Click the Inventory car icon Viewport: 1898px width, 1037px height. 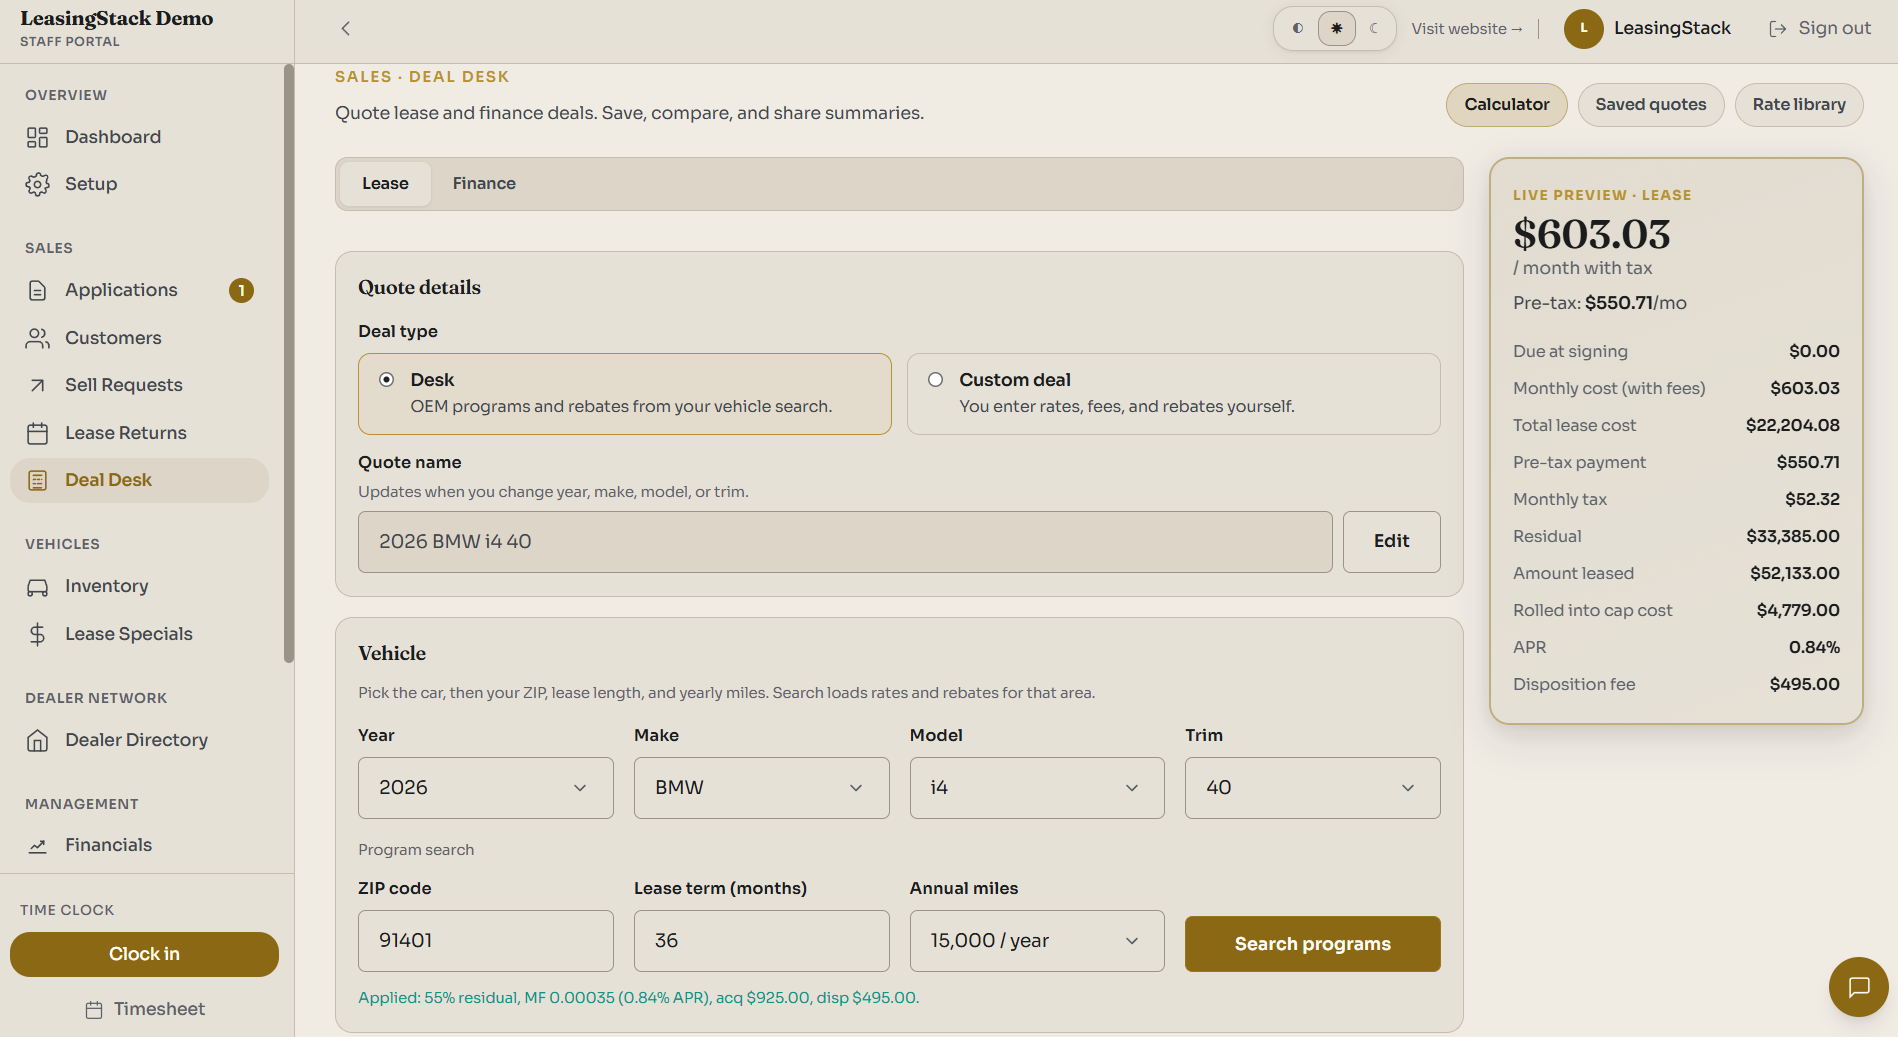(38, 587)
